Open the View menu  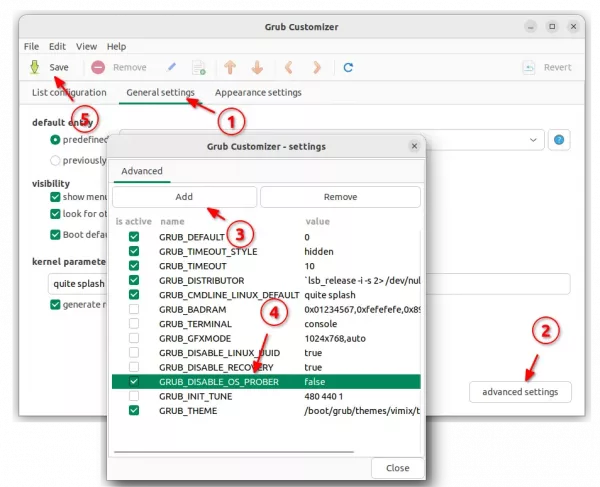[x=86, y=47]
